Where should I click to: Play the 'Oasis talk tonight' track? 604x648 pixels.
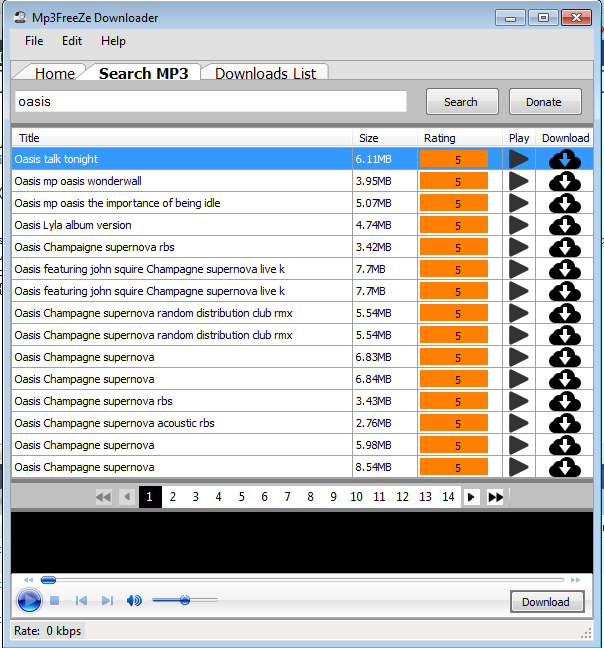[x=518, y=159]
